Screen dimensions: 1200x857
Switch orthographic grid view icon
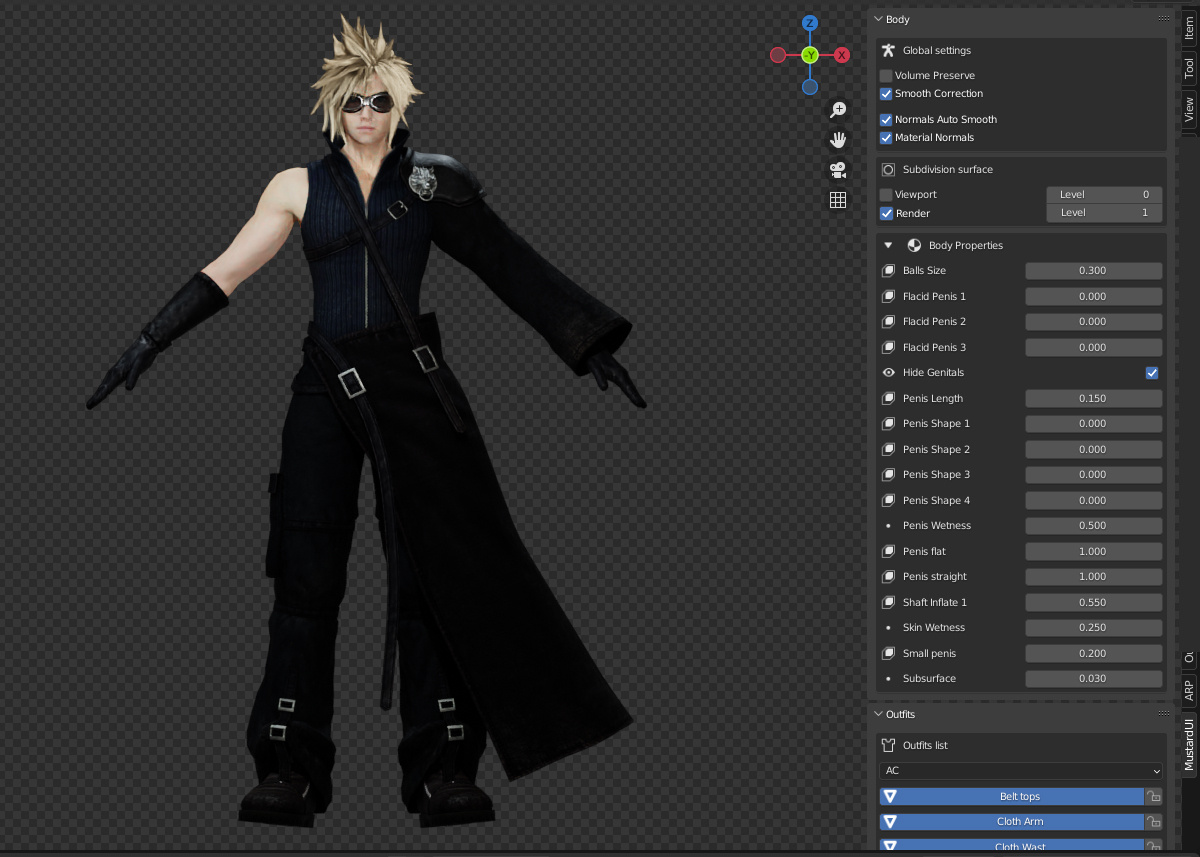(x=838, y=200)
